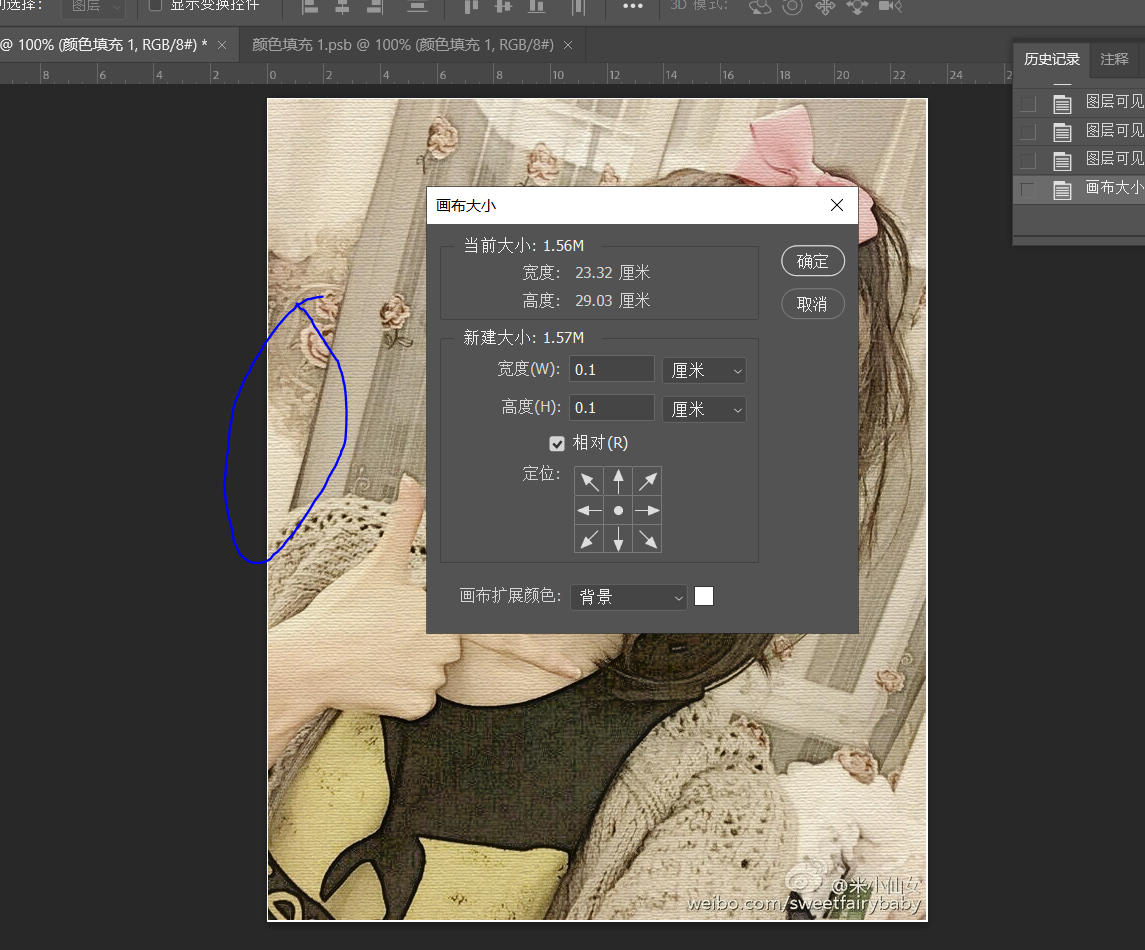
Task: Select the 3D slide object mode icon
Action: pyautogui.click(x=857, y=7)
